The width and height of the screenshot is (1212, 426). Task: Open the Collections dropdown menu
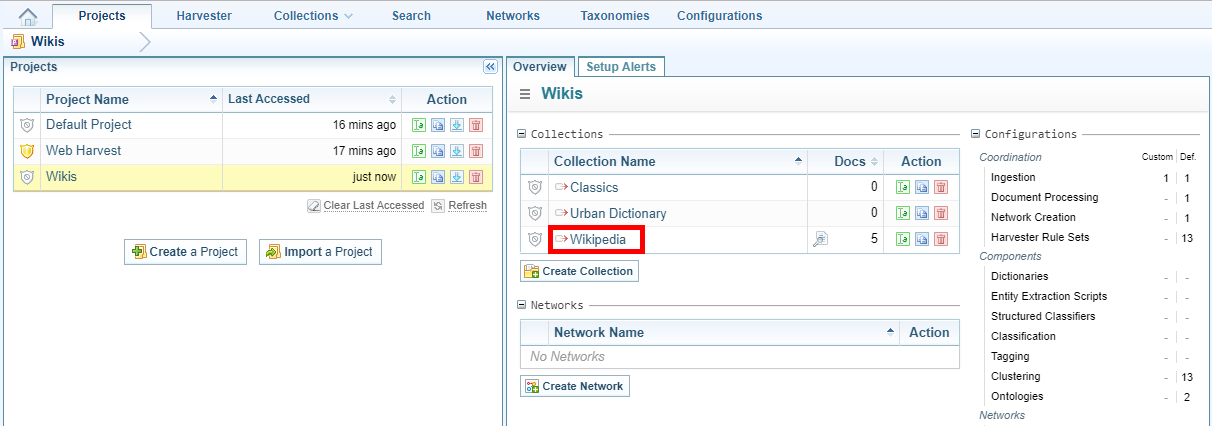click(x=313, y=16)
